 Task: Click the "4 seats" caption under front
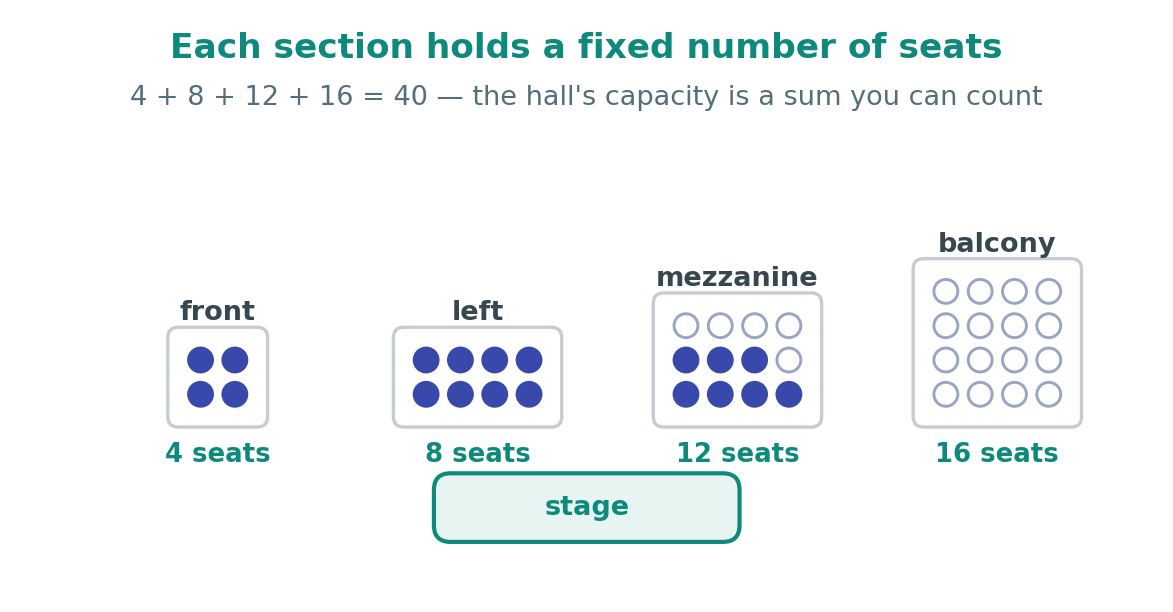pos(218,453)
